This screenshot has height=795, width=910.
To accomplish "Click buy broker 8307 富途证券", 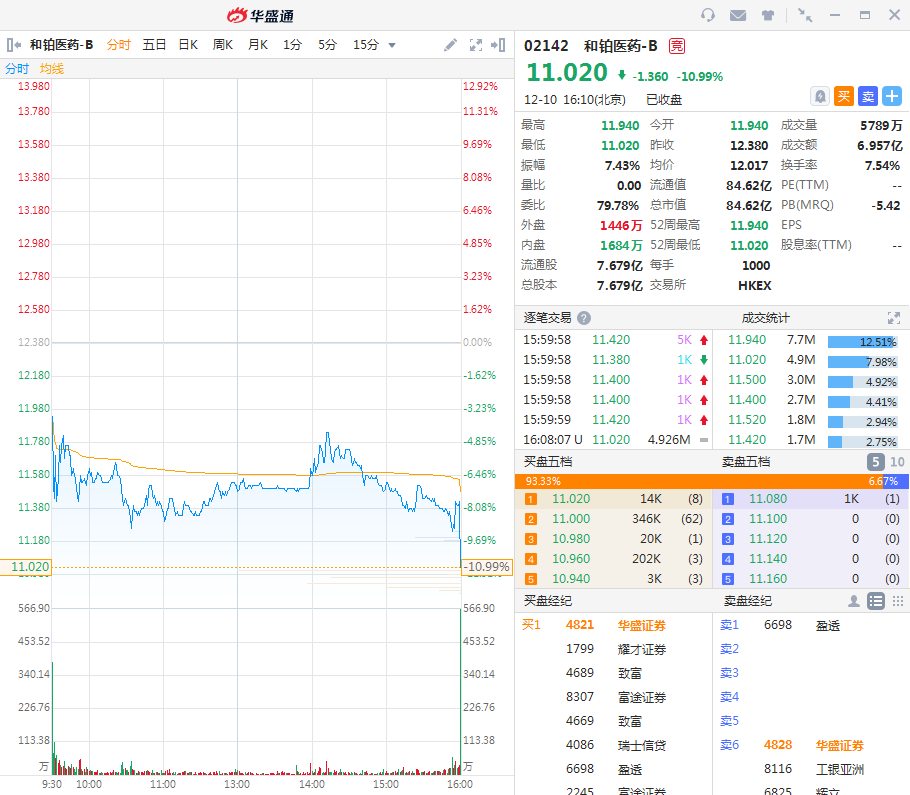I will pyautogui.click(x=616, y=697).
